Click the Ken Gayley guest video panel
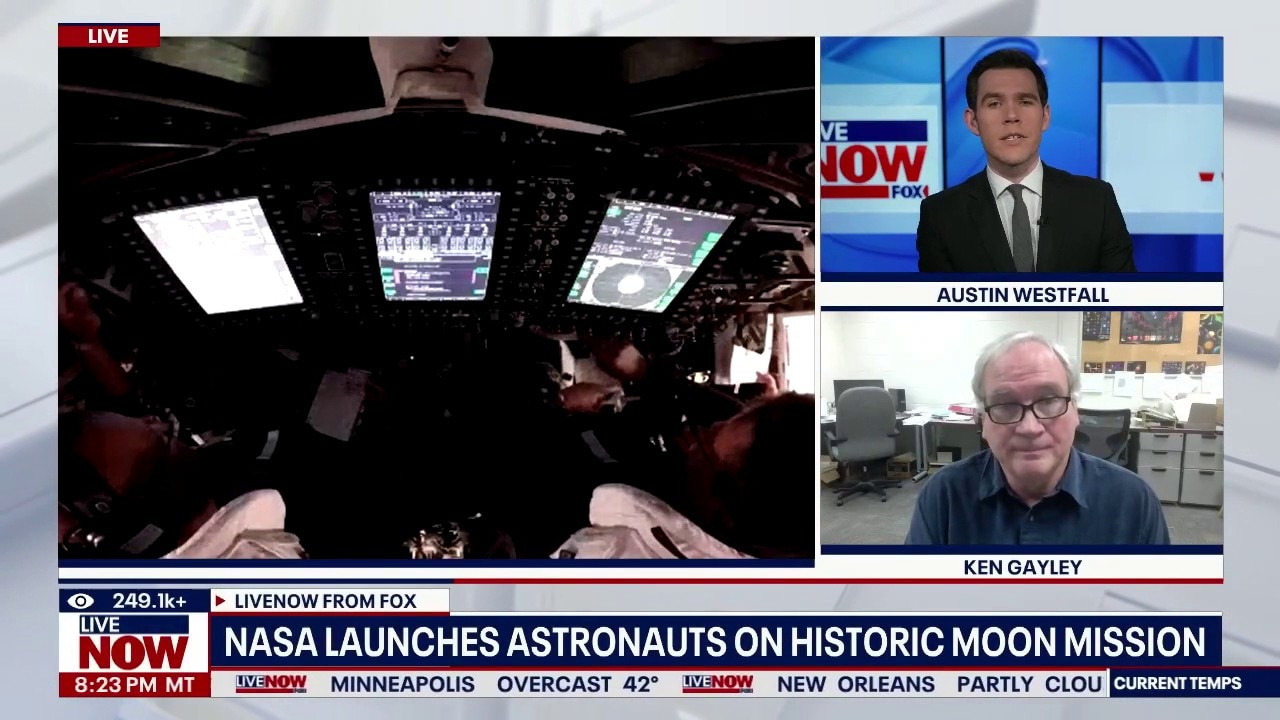Image resolution: width=1280 pixels, height=720 pixels. click(1021, 428)
